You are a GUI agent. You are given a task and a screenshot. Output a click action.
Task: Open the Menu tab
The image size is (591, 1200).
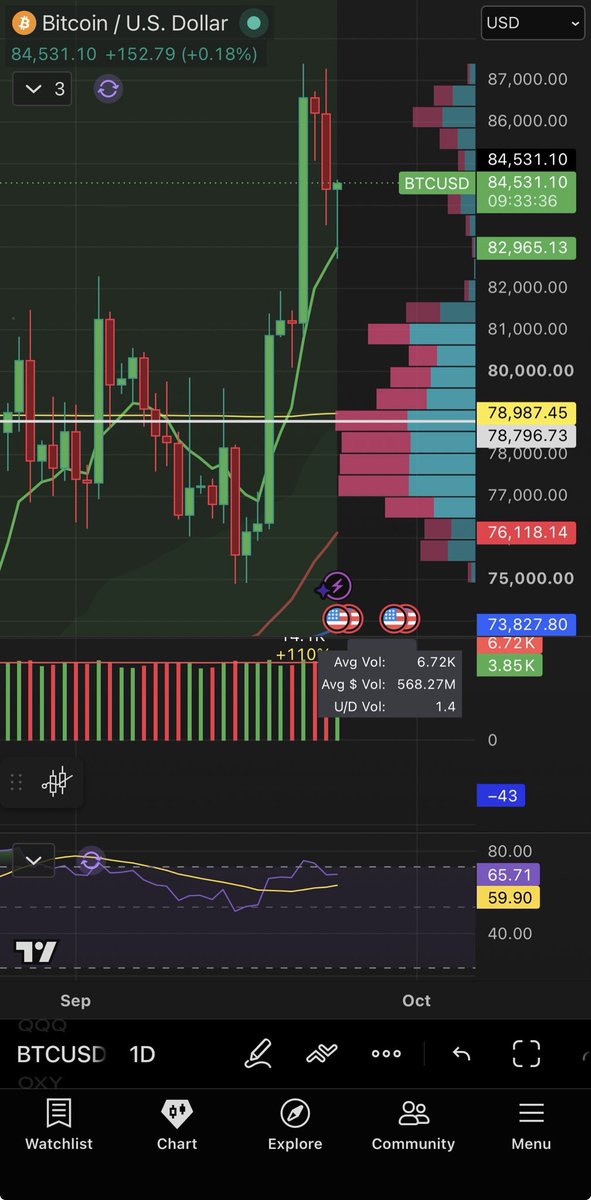click(531, 1126)
